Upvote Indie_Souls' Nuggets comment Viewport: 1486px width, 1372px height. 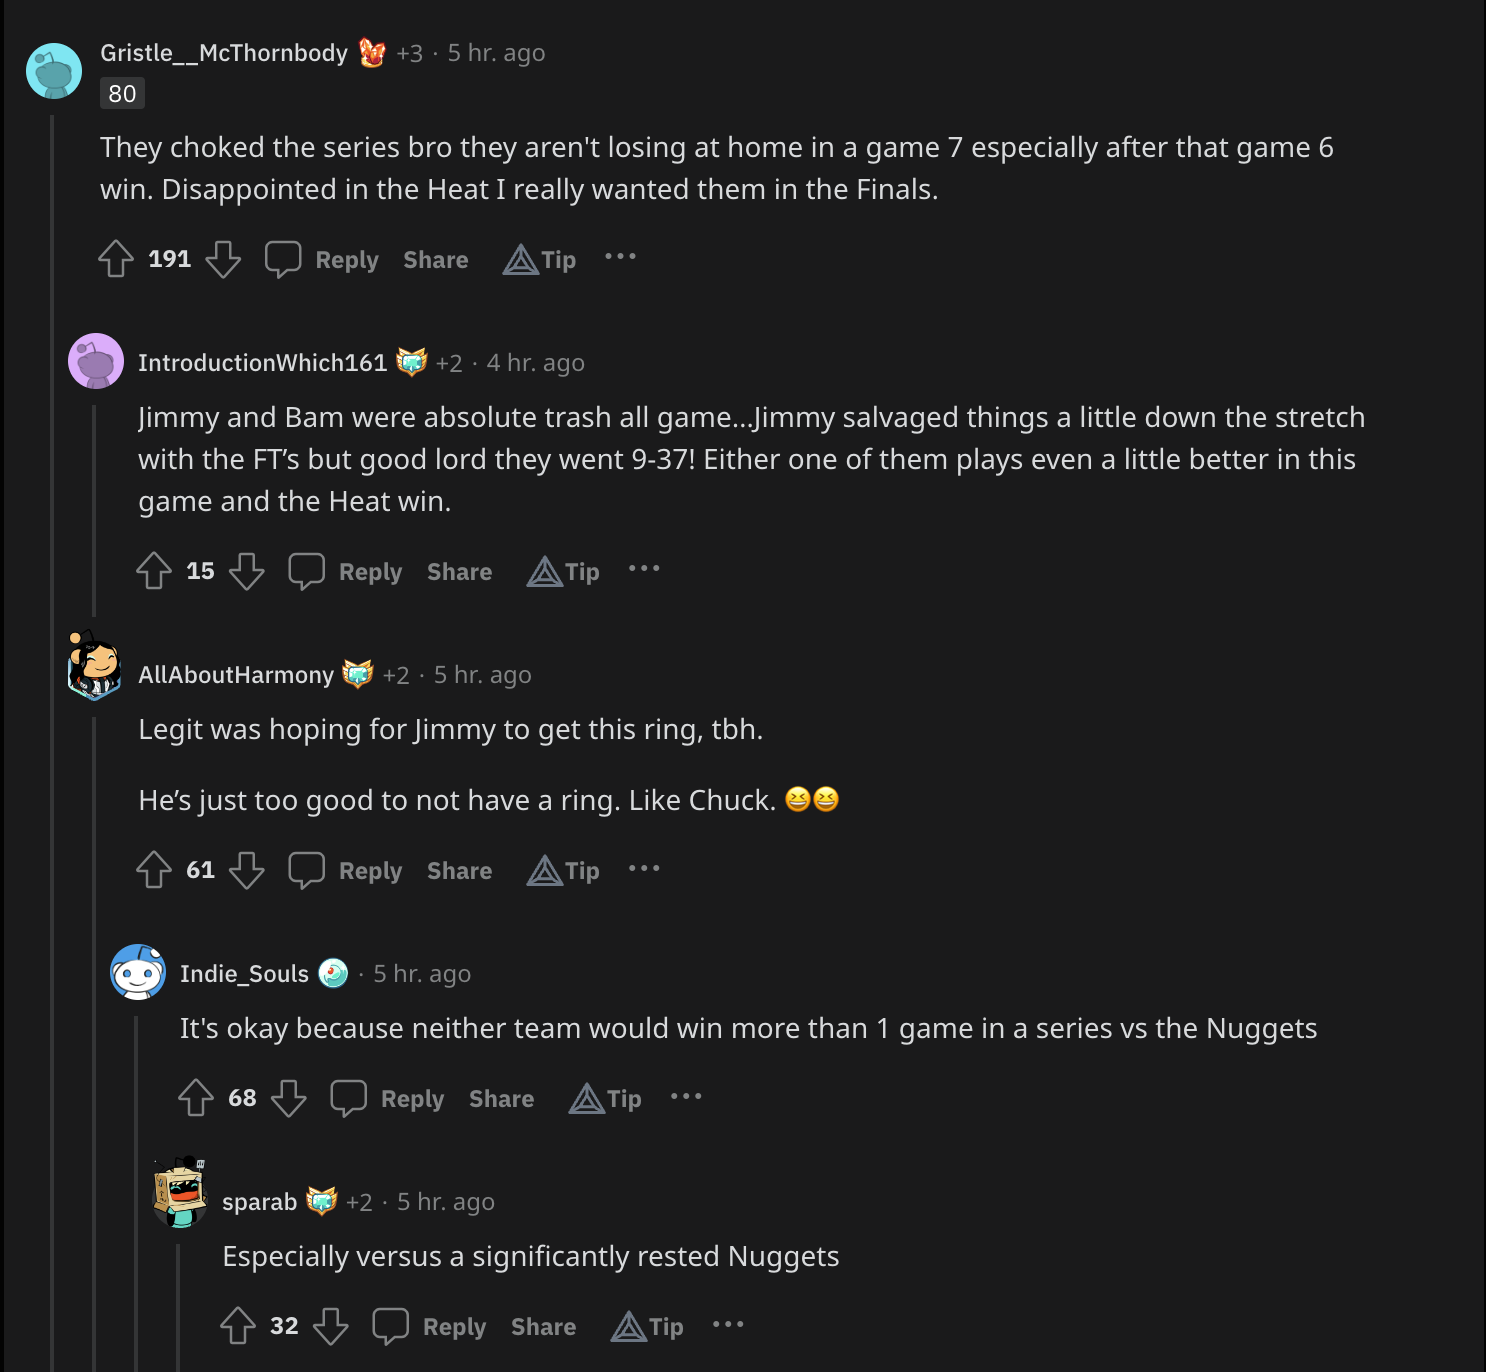pyautogui.click(x=196, y=1098)
